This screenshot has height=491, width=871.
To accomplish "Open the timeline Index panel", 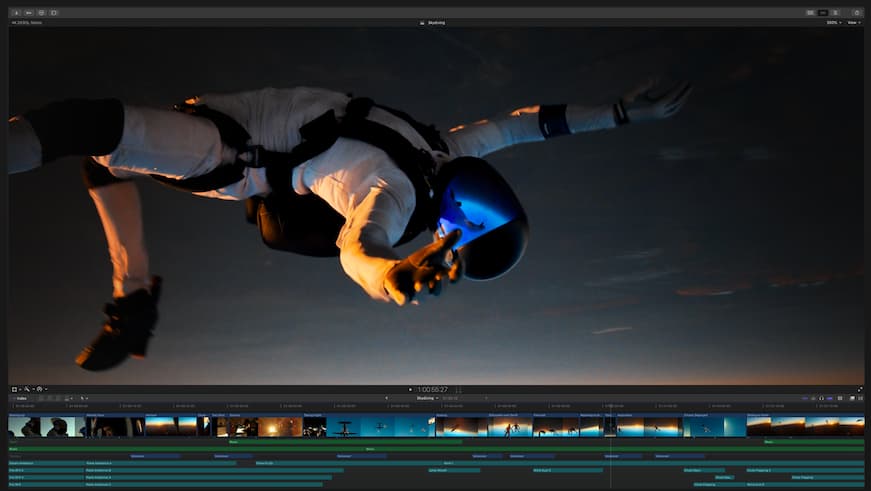I will pos(20,398).
